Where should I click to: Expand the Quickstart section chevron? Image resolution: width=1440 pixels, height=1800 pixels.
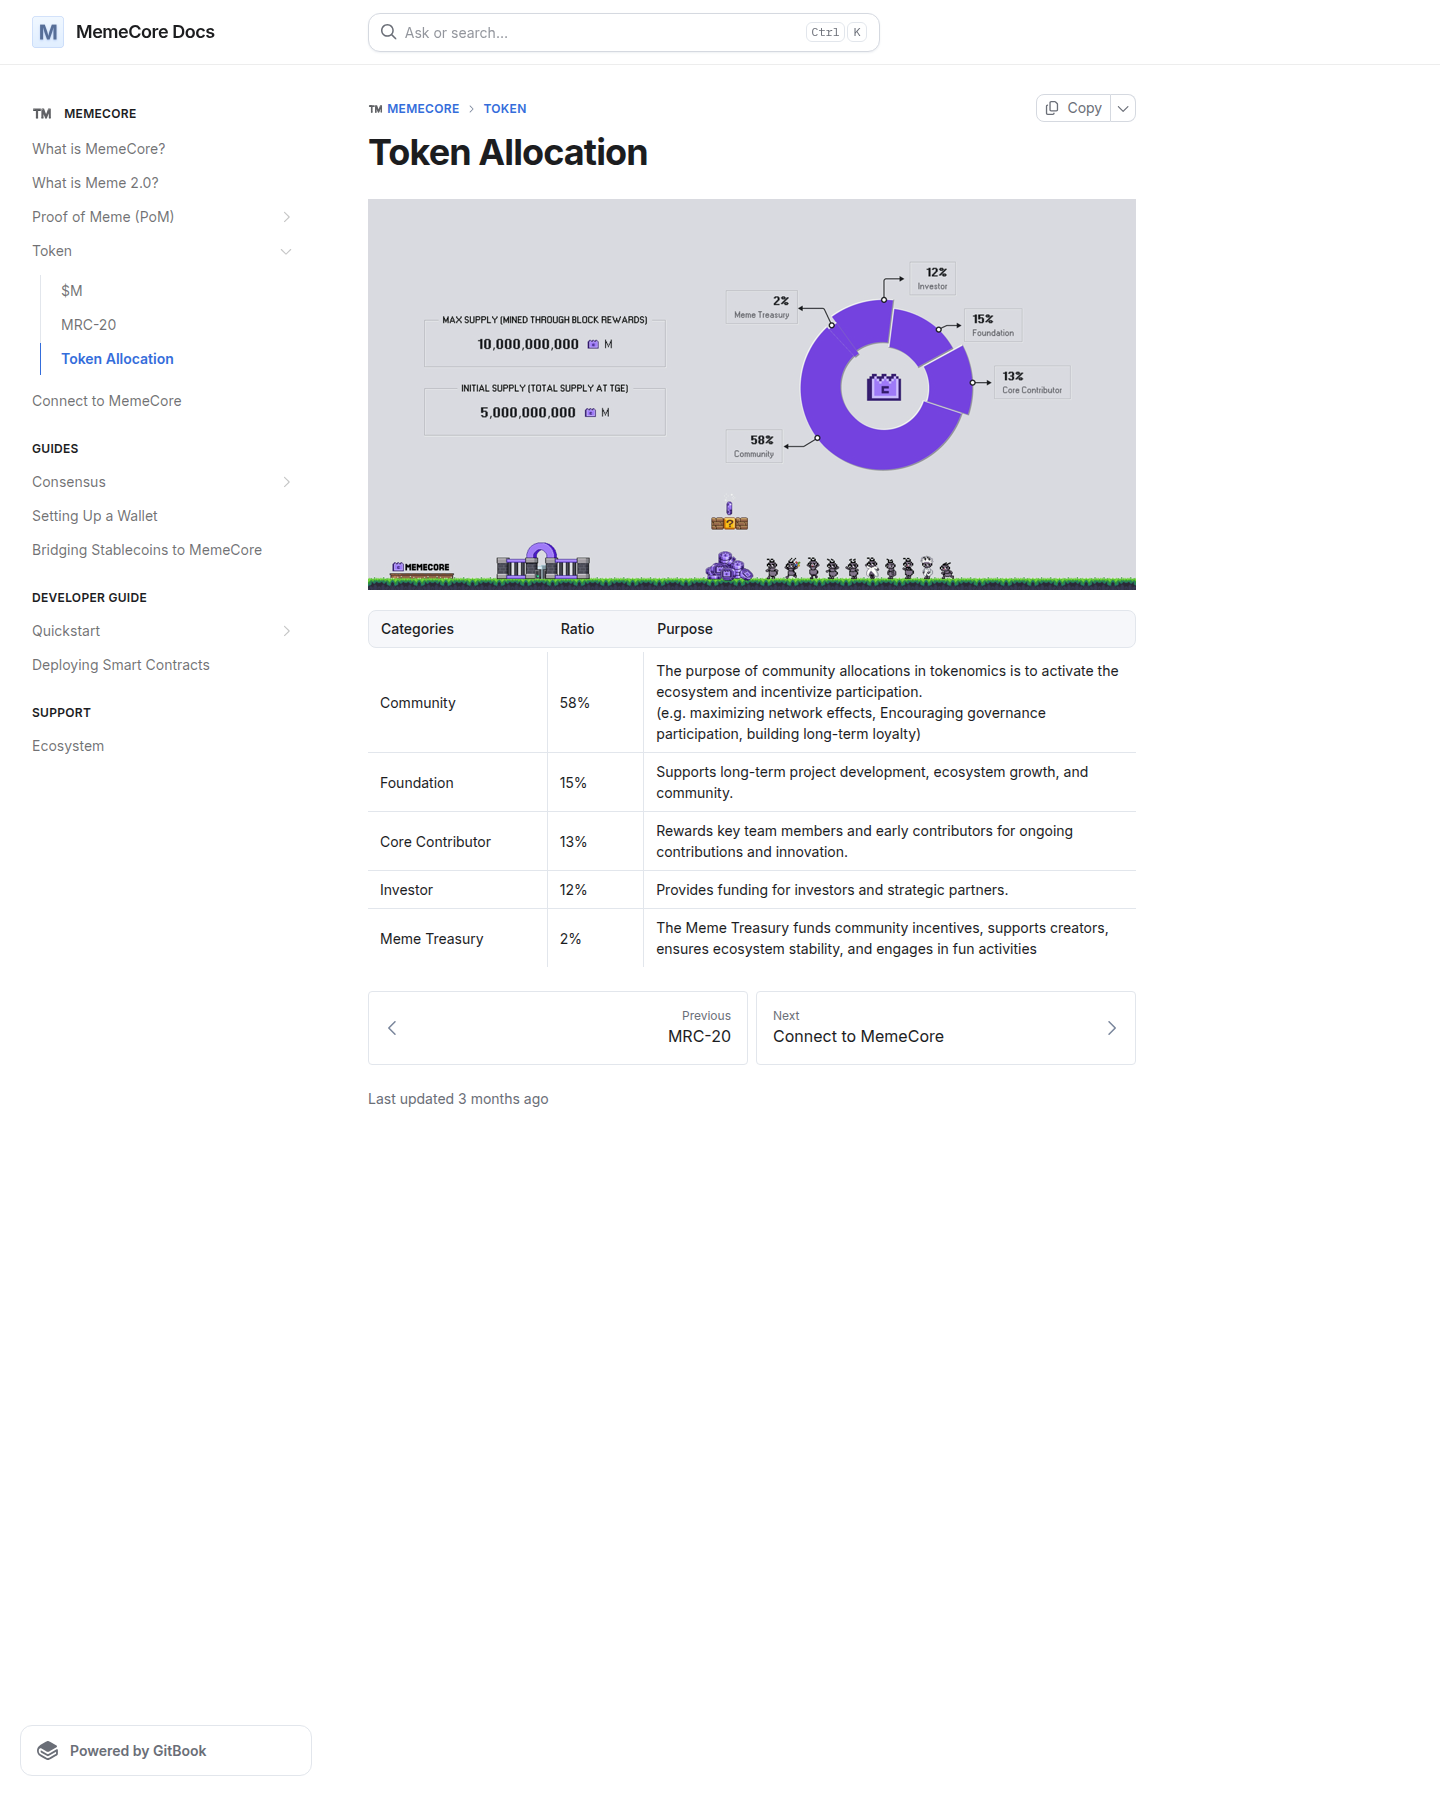(x=286, y=631)
